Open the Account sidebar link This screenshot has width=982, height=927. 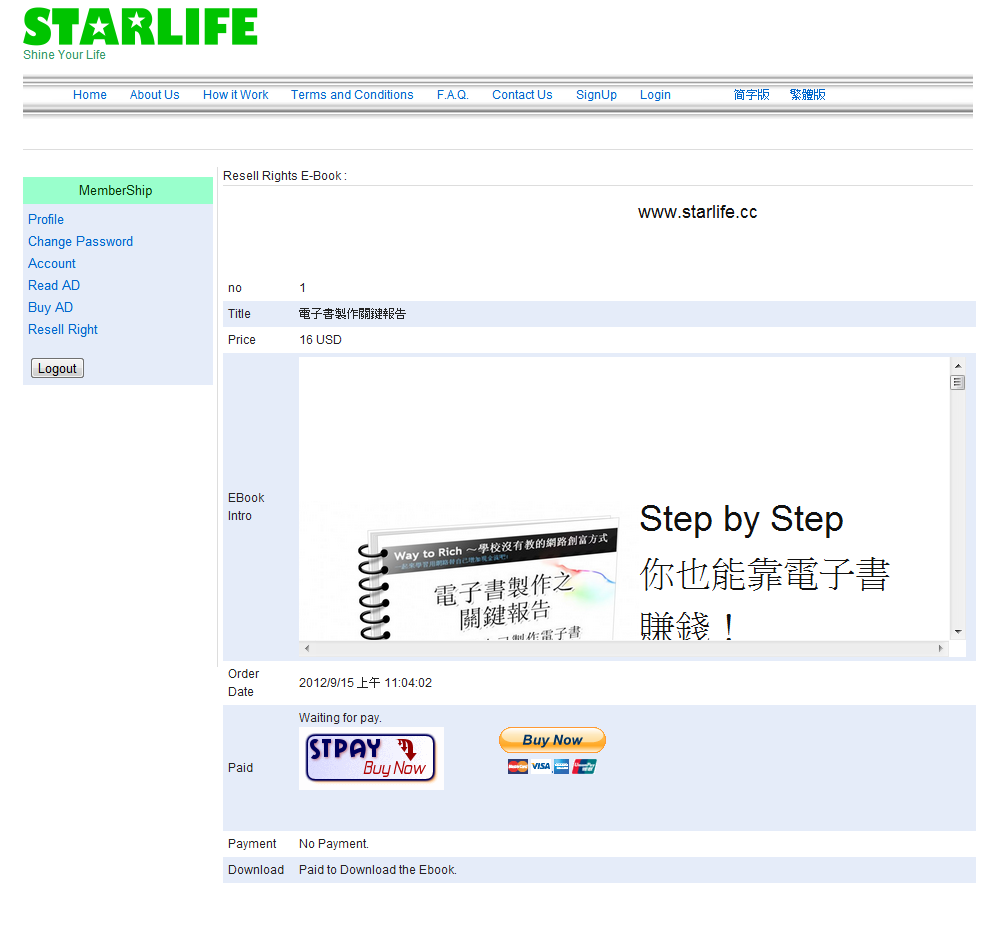click(51, 263)
